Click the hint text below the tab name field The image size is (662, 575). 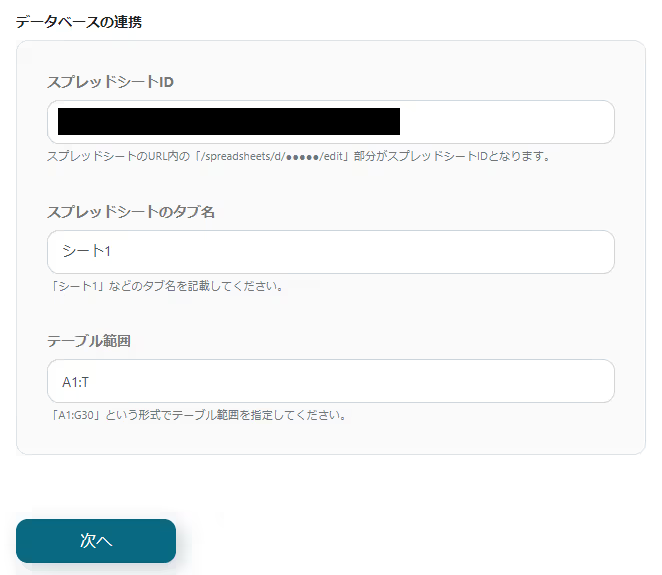[166, 286]
